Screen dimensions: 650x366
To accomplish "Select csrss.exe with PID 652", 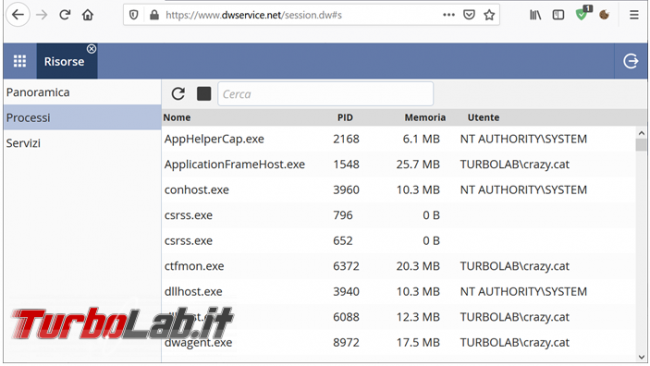I will tap(398, 240).
